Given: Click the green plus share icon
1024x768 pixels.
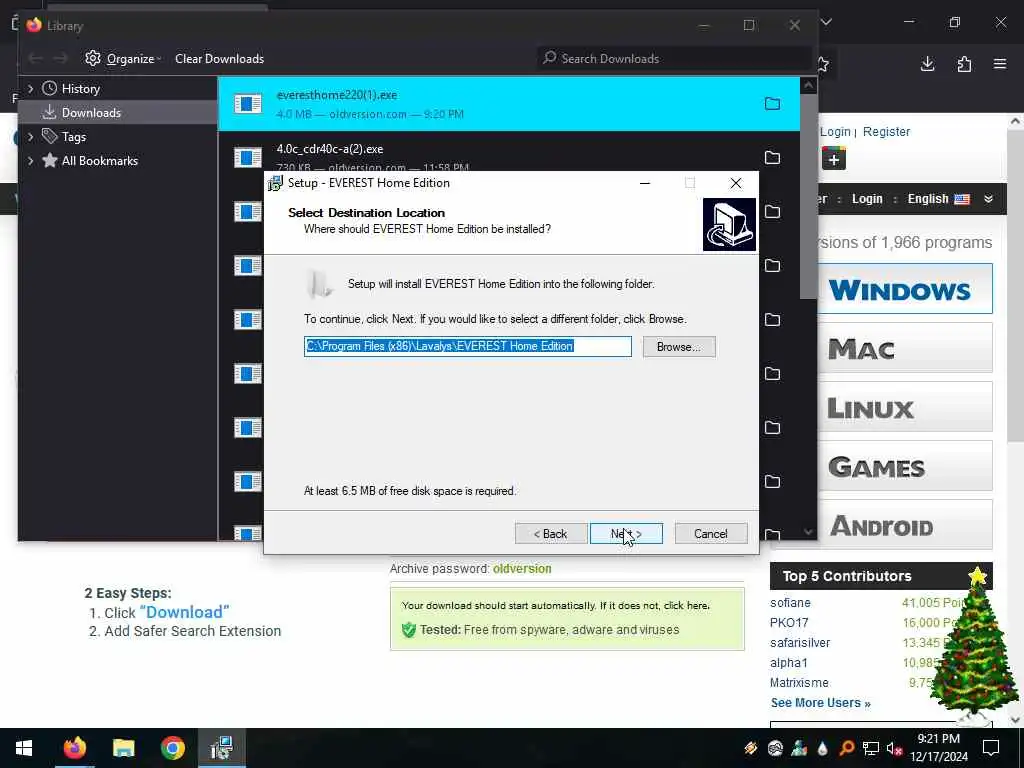Looking at the screenshot, I should pos(834,159).
